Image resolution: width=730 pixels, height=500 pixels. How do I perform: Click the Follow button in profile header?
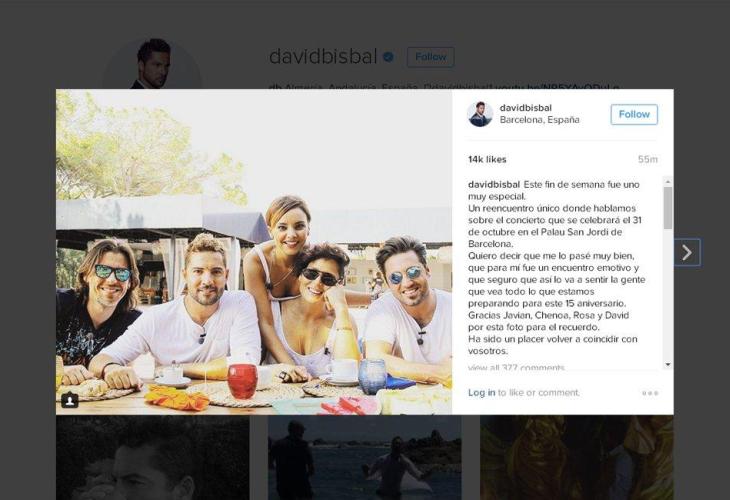click(x=431, y=57)
